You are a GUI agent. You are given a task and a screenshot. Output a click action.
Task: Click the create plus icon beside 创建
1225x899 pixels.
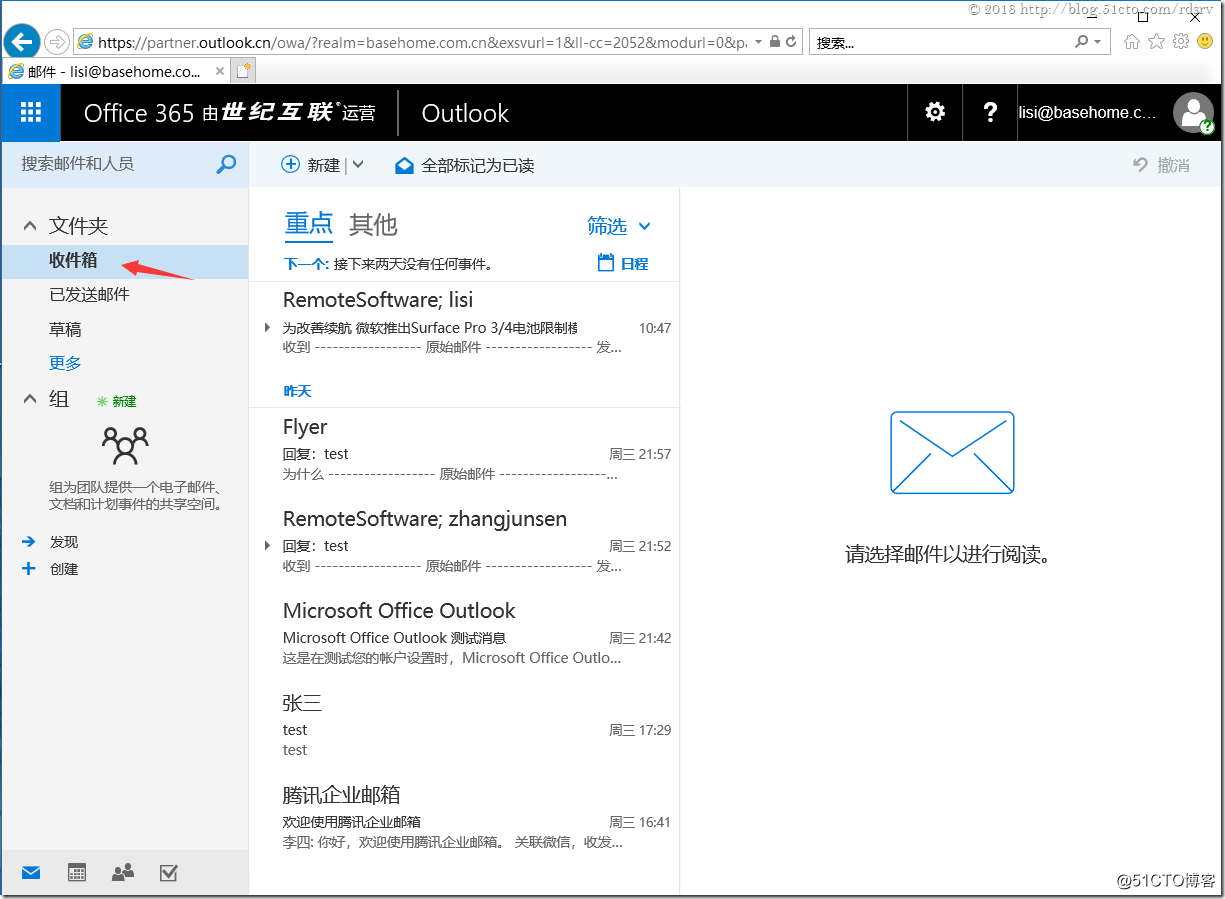point(28,569)
